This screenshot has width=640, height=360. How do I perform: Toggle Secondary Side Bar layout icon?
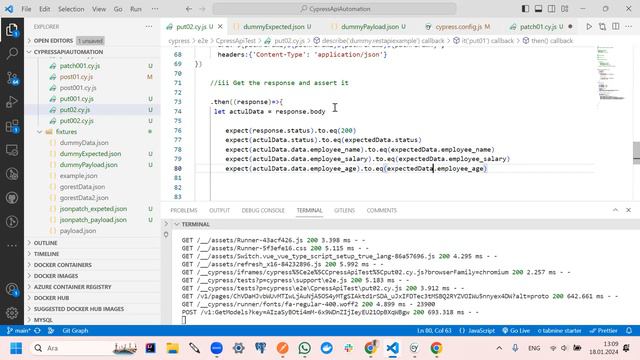click(x=551, y=9)
